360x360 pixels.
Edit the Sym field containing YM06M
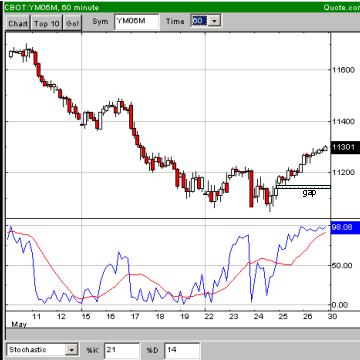[x=136, y=22]
